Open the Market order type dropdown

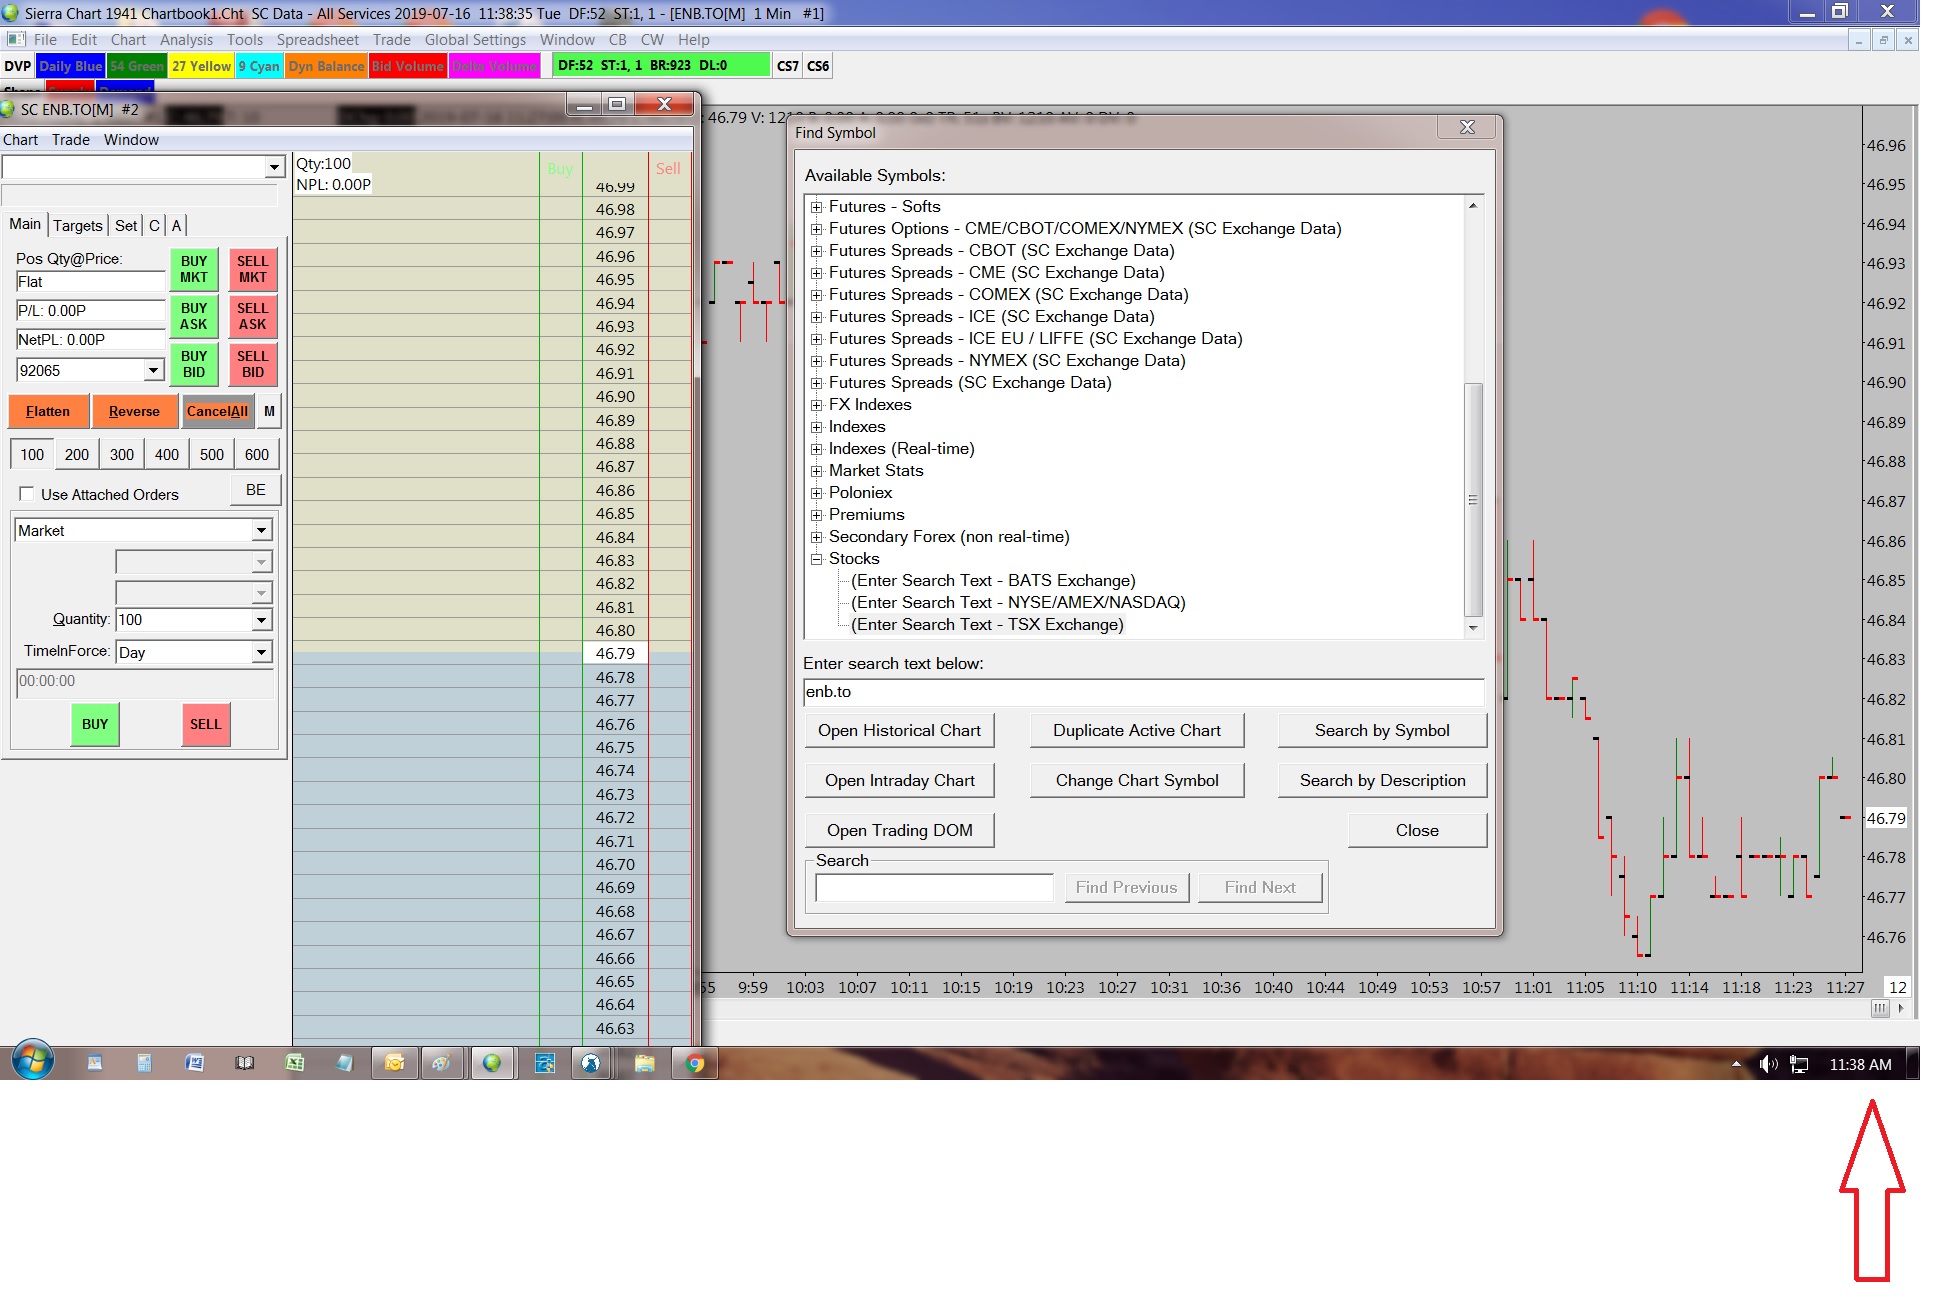click(x=261, y=531)
